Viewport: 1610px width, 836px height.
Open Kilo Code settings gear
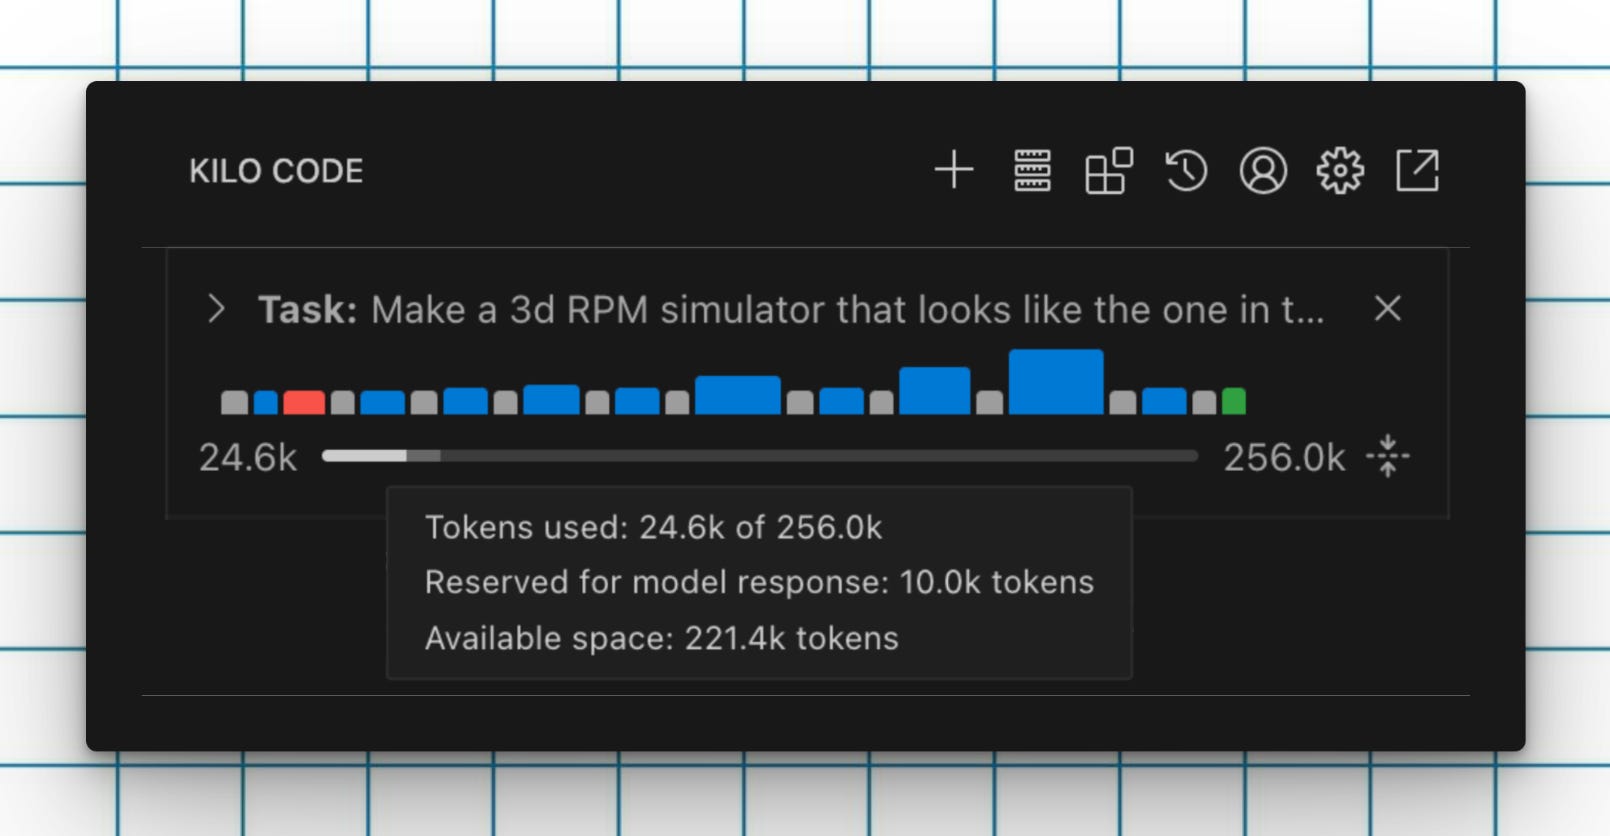pyautogui.click(x=1340, y=170)
